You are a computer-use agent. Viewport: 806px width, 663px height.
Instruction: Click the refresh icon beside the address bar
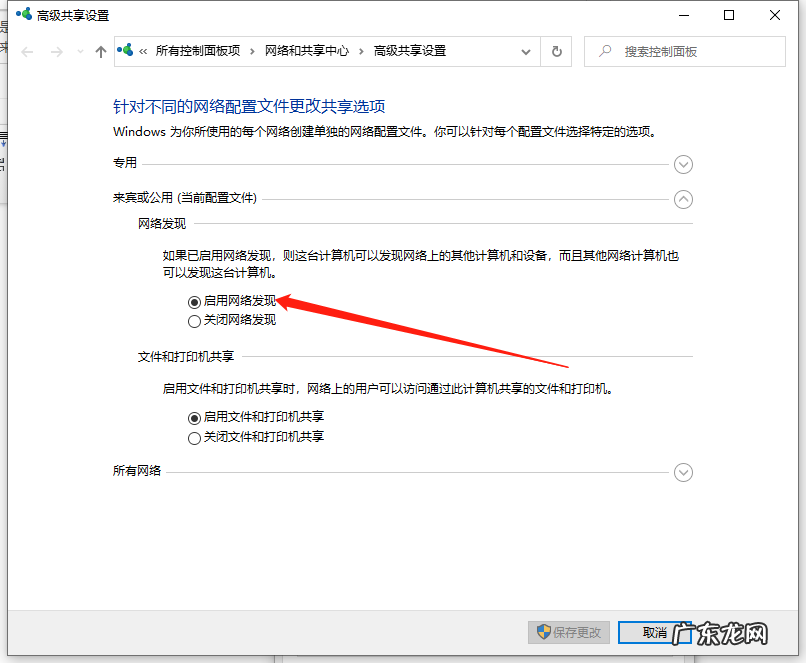coord(556,52)
